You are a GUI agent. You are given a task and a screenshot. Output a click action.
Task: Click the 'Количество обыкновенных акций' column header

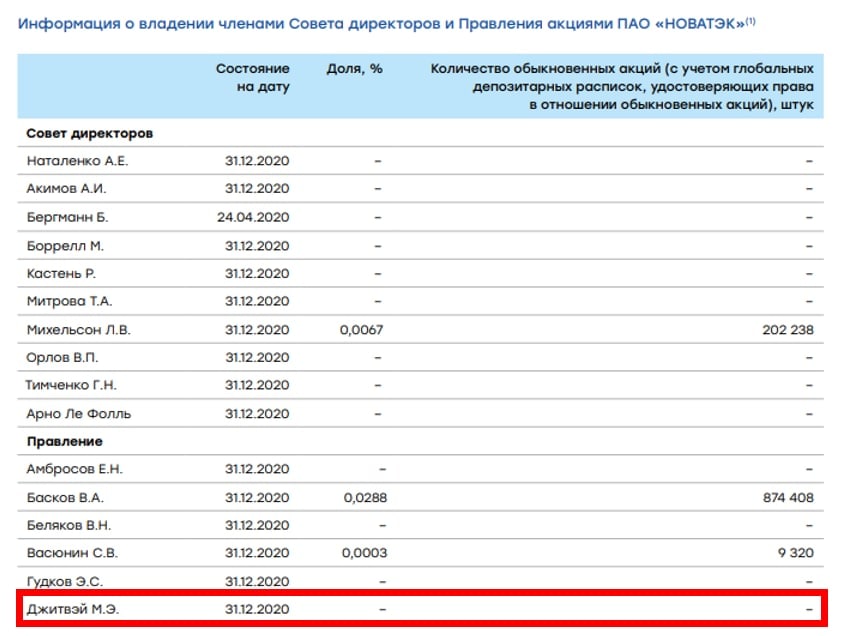click(622, 86)
